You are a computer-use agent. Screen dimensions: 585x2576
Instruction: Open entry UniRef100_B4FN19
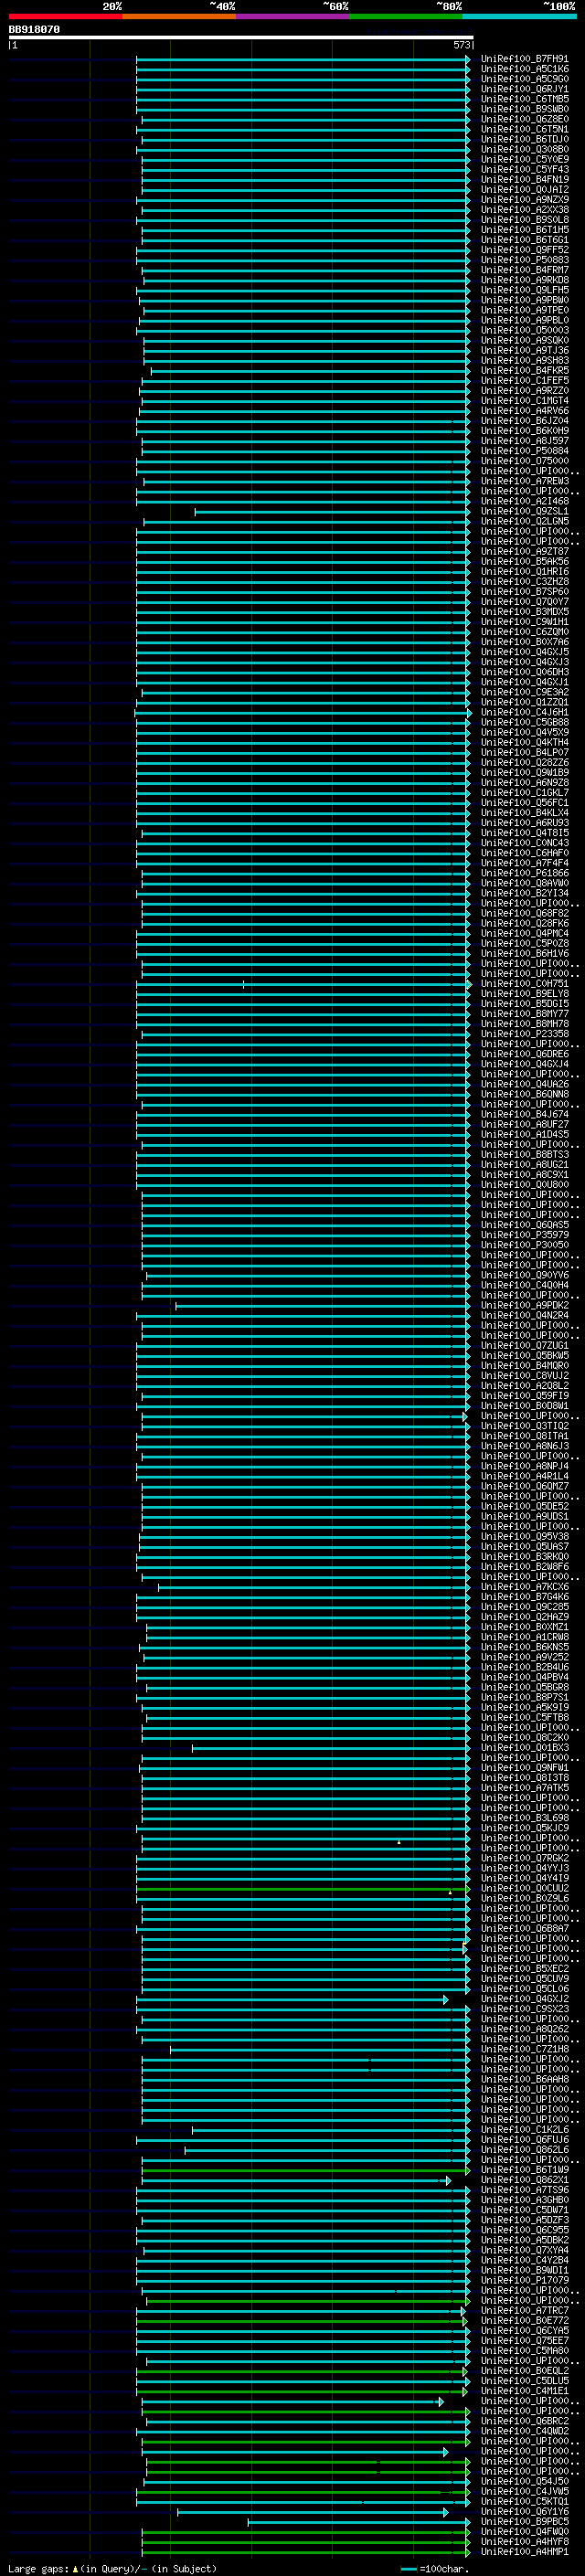524,180
